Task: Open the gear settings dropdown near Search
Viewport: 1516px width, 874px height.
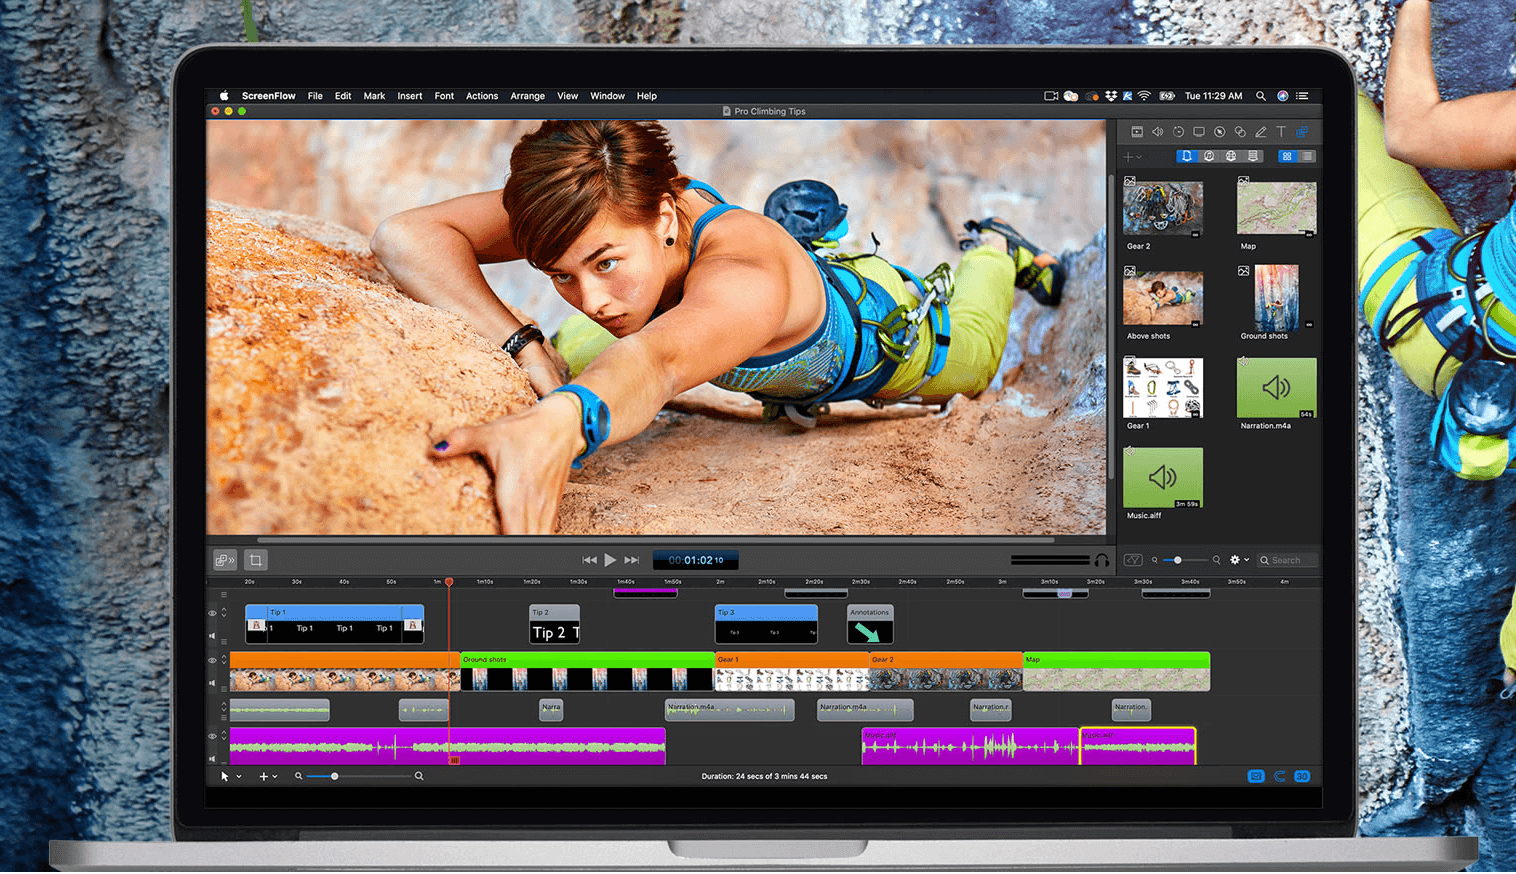Action: pyautogui.click(x=1238, y=561)
